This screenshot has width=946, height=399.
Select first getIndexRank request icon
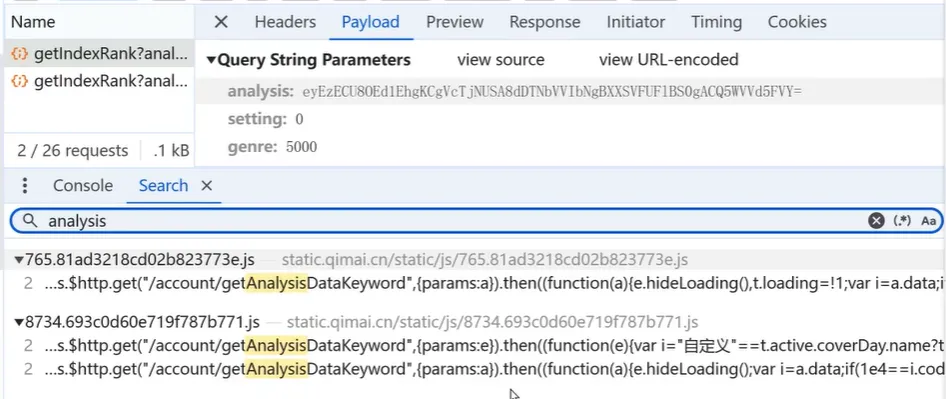click(x=20, y=54)
